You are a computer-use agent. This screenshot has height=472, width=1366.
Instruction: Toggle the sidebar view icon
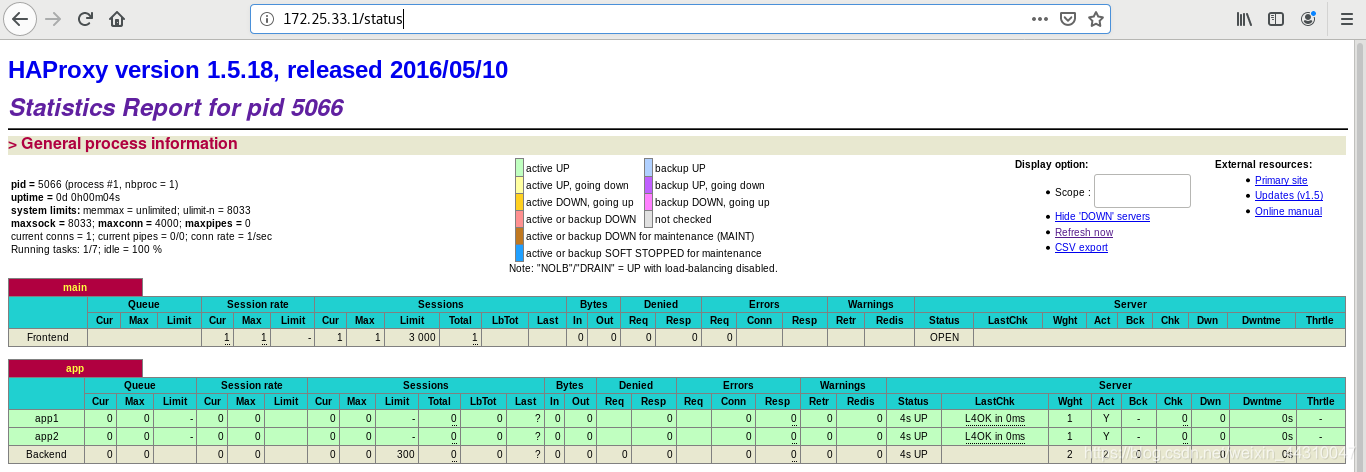(1276, 19)
